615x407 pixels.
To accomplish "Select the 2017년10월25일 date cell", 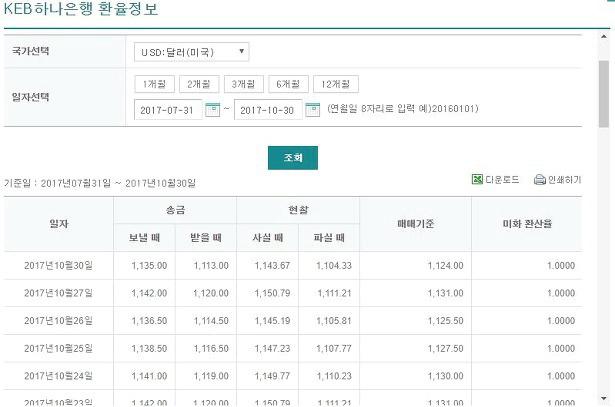I will click(x=59, y=348).
